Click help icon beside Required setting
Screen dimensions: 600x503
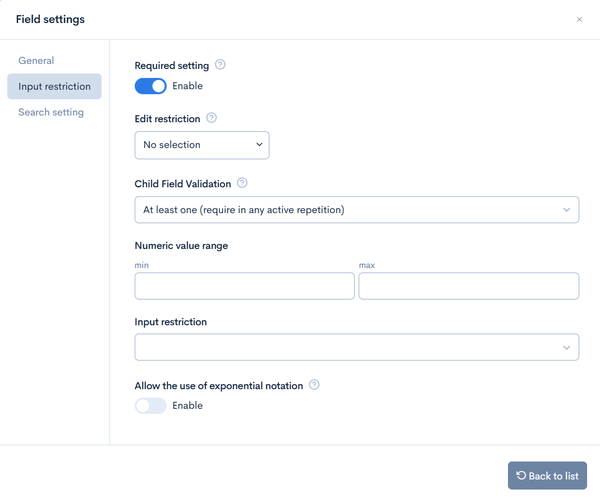(x=220, y=65)
